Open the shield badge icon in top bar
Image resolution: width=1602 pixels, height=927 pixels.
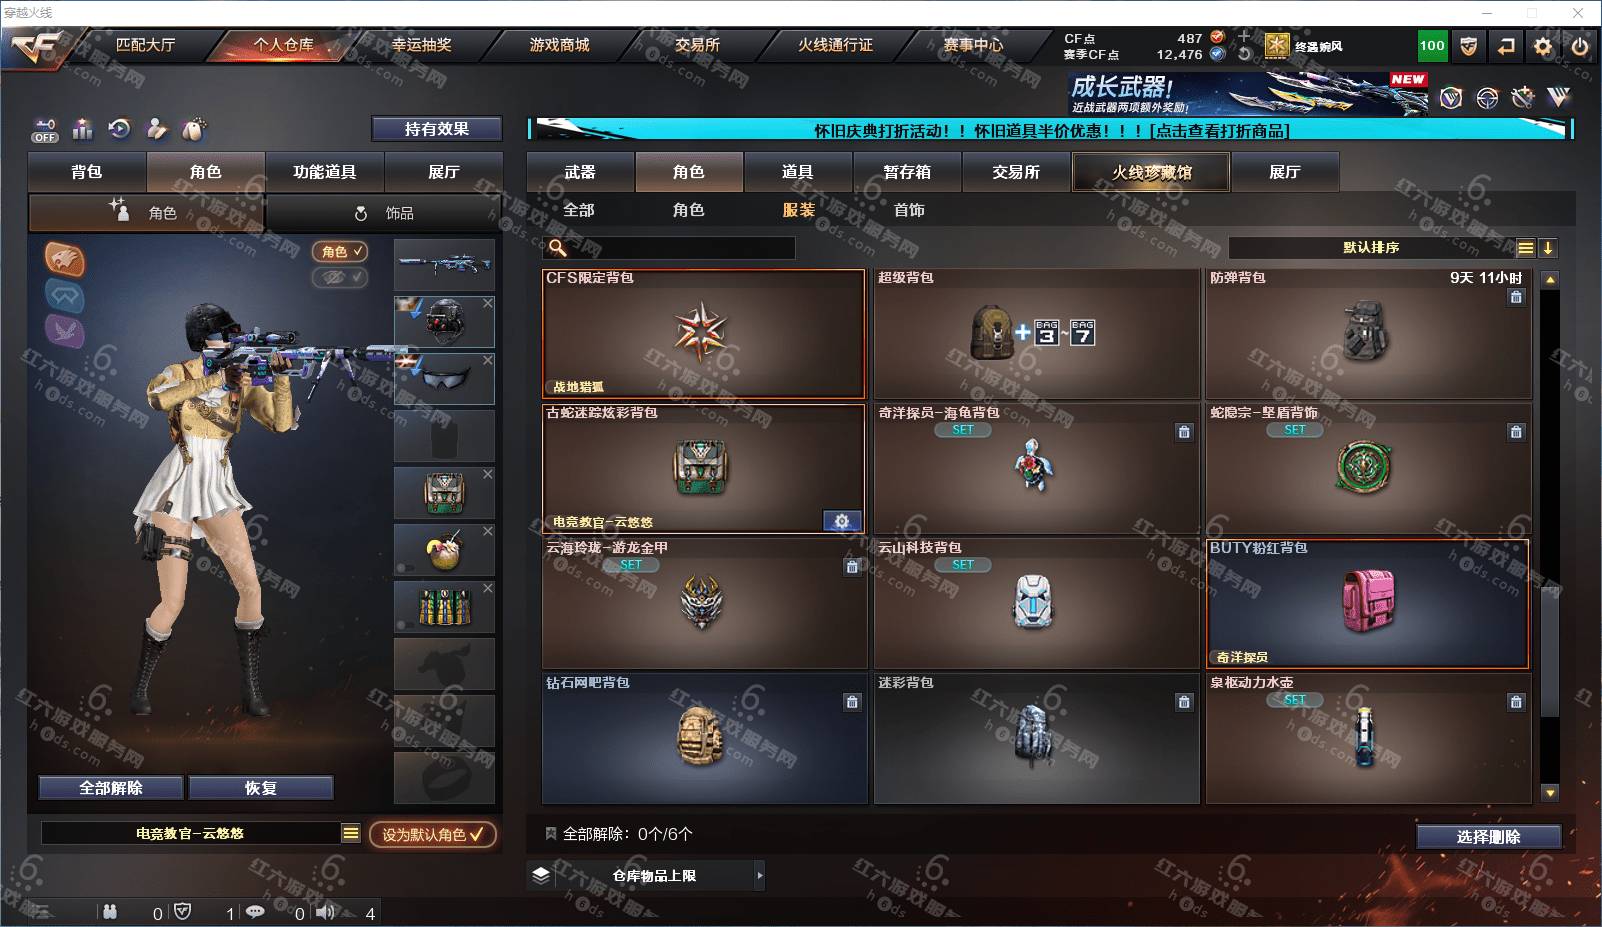tap(1468, 46)
